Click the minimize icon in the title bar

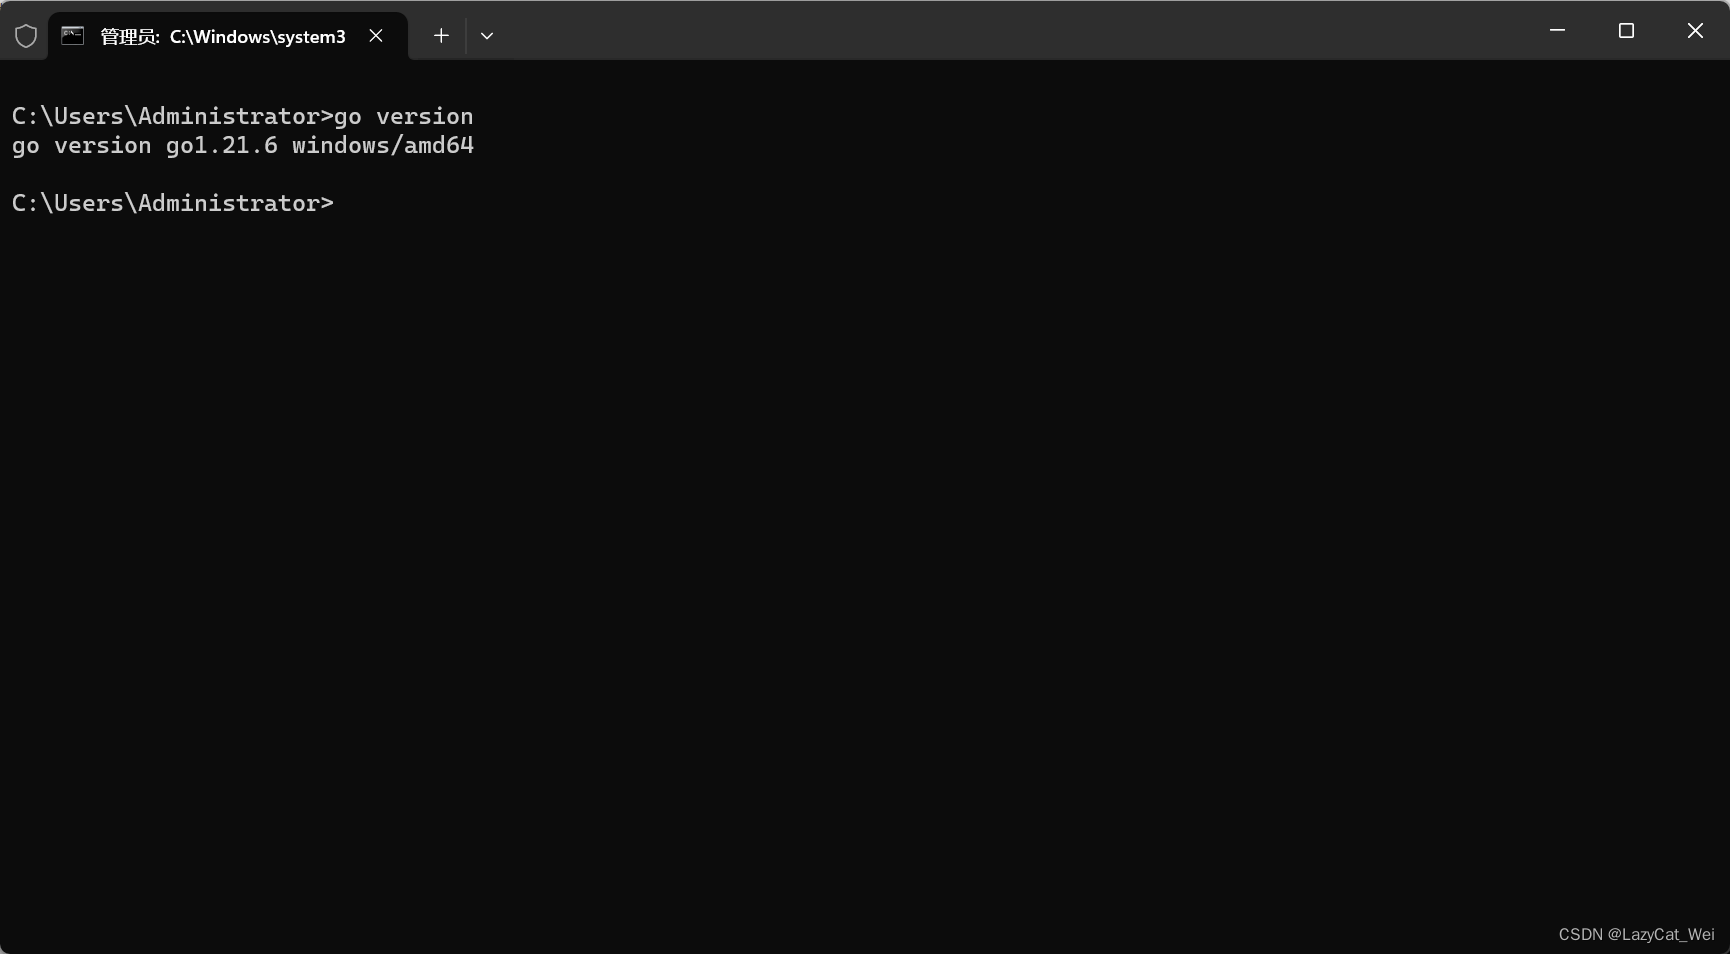[1556, 30]
